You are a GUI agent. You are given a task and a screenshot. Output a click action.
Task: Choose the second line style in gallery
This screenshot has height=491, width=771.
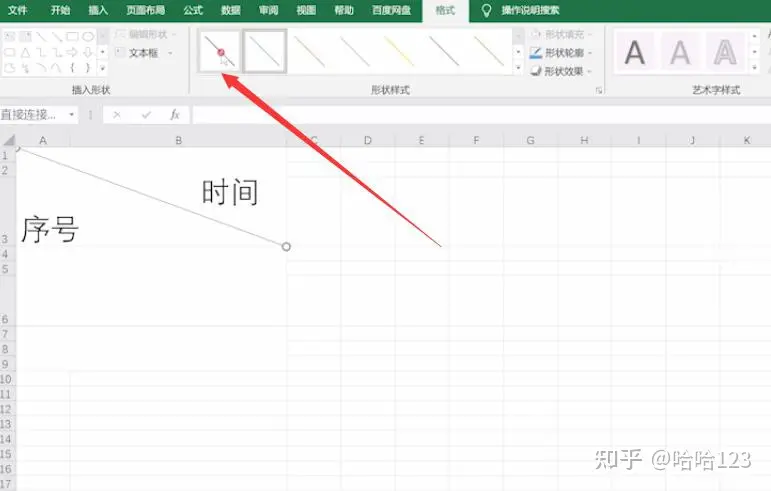pyautogui.click(x=265, y=51)
